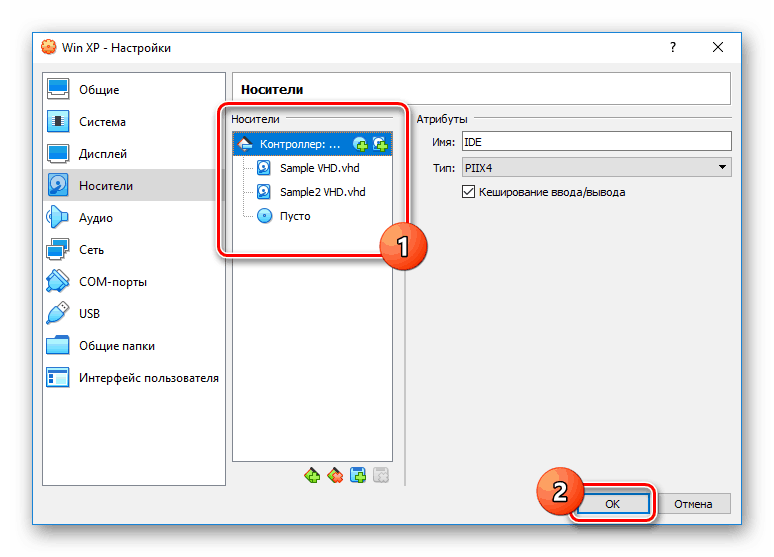
Task: Click the VirtualBox gear icon in title bar
Action: point(48,47)
